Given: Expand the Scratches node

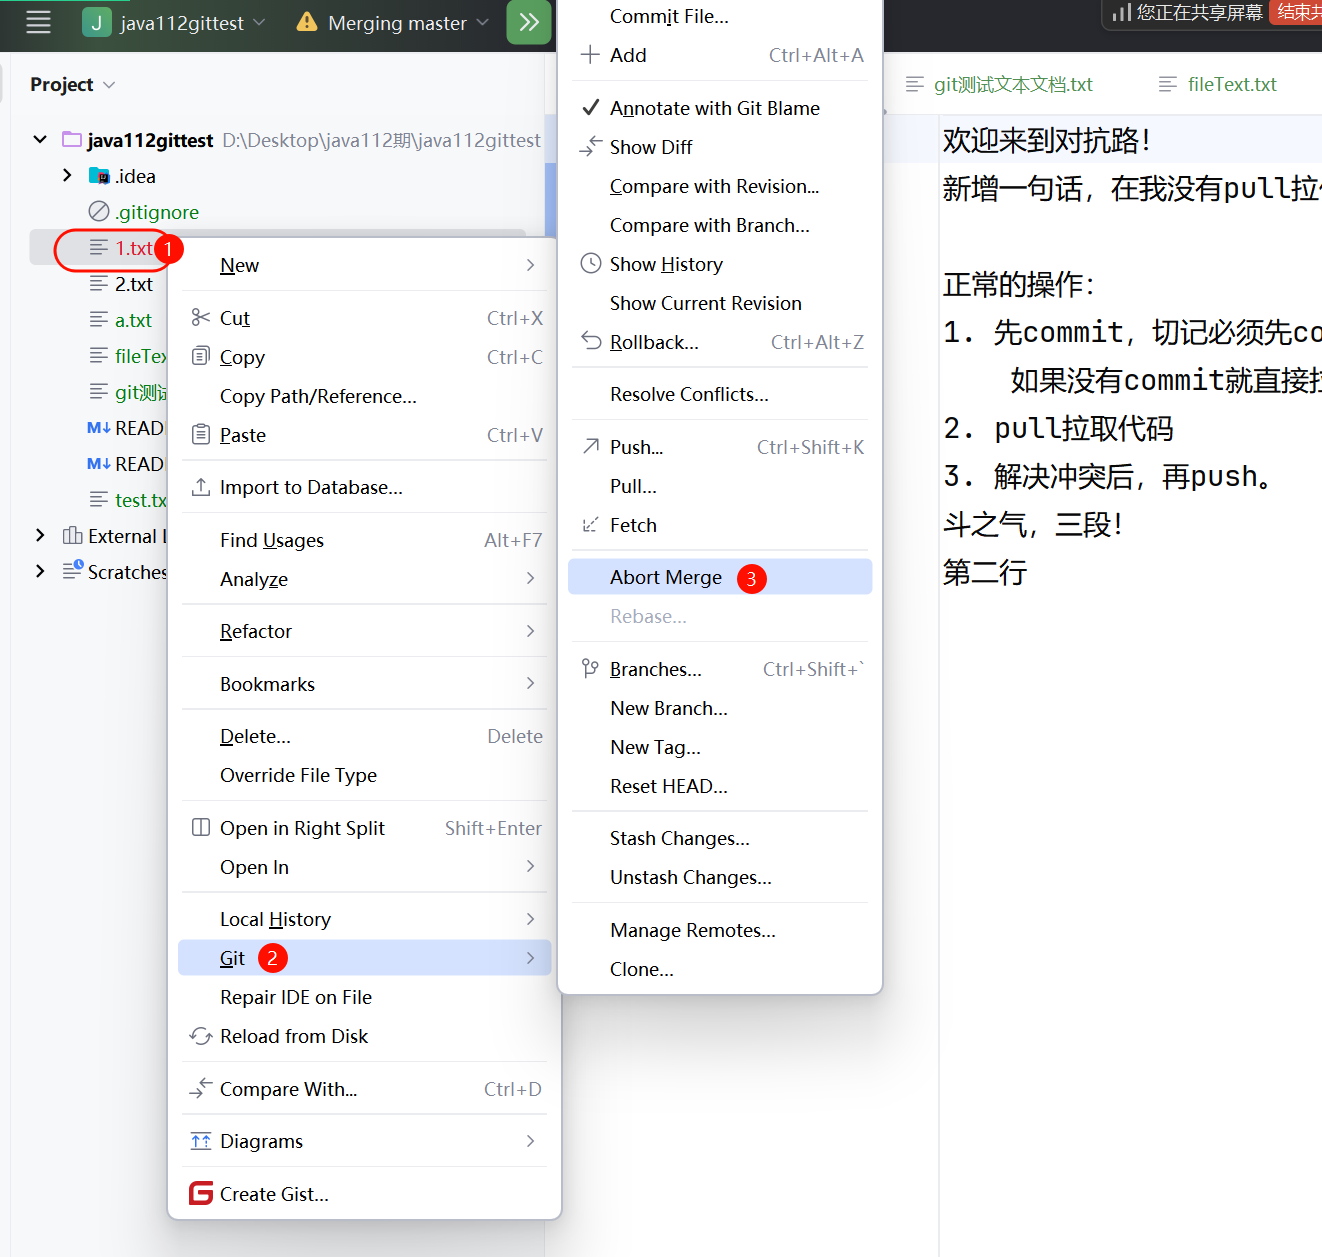Looking at the screenshot, I should pos(40,571).
